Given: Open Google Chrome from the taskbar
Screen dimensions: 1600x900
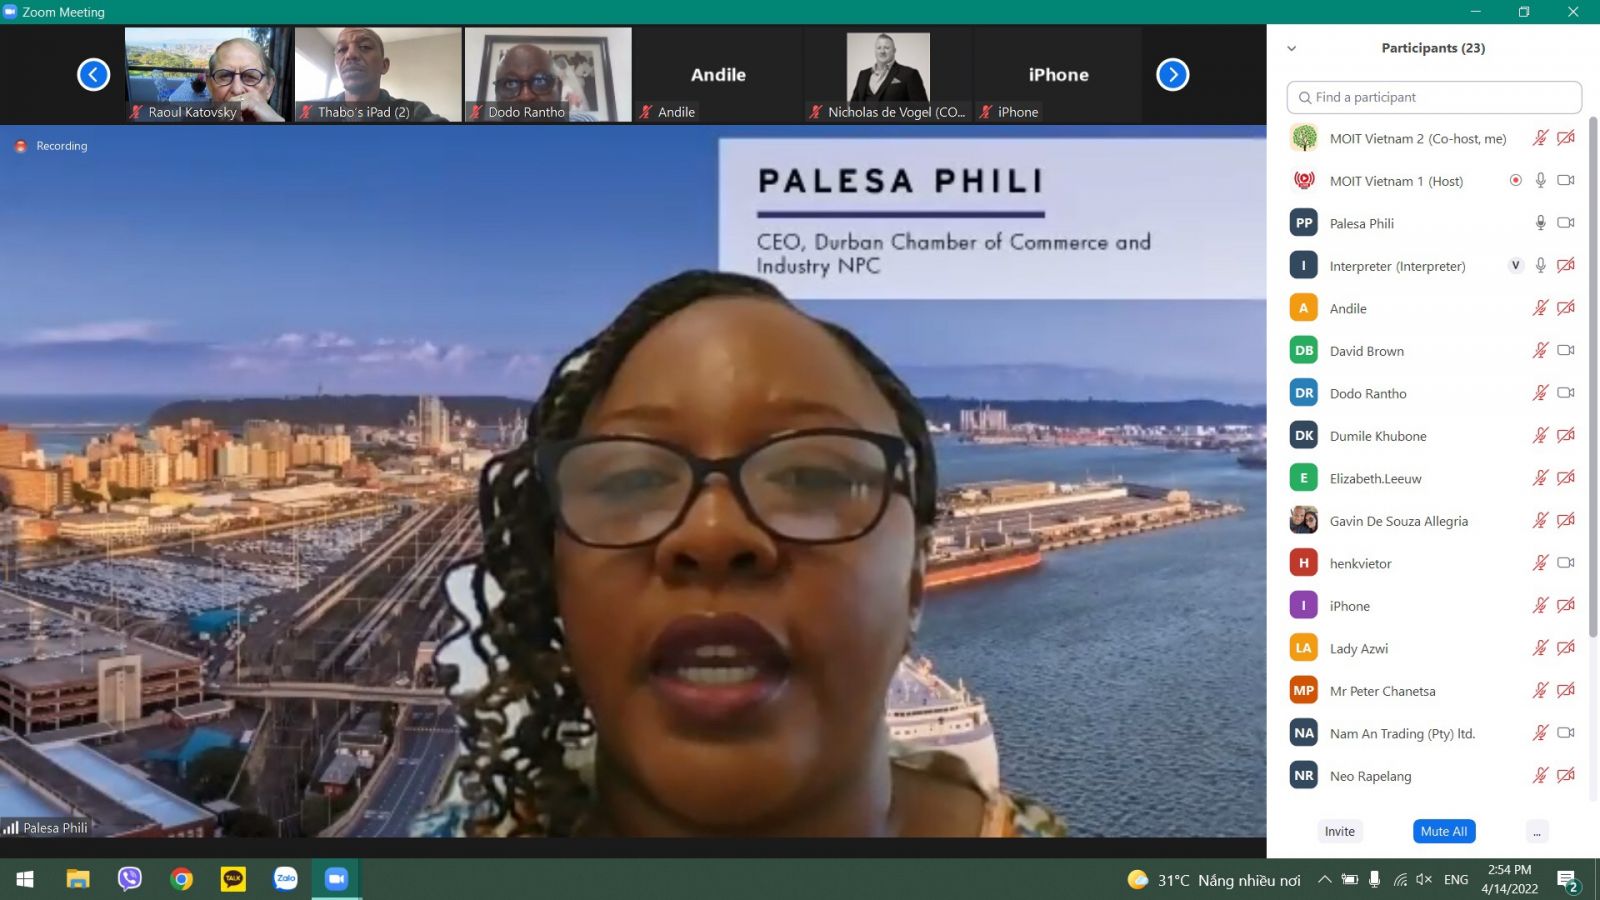Looking at the screenshot, I should tap(182, 879).
